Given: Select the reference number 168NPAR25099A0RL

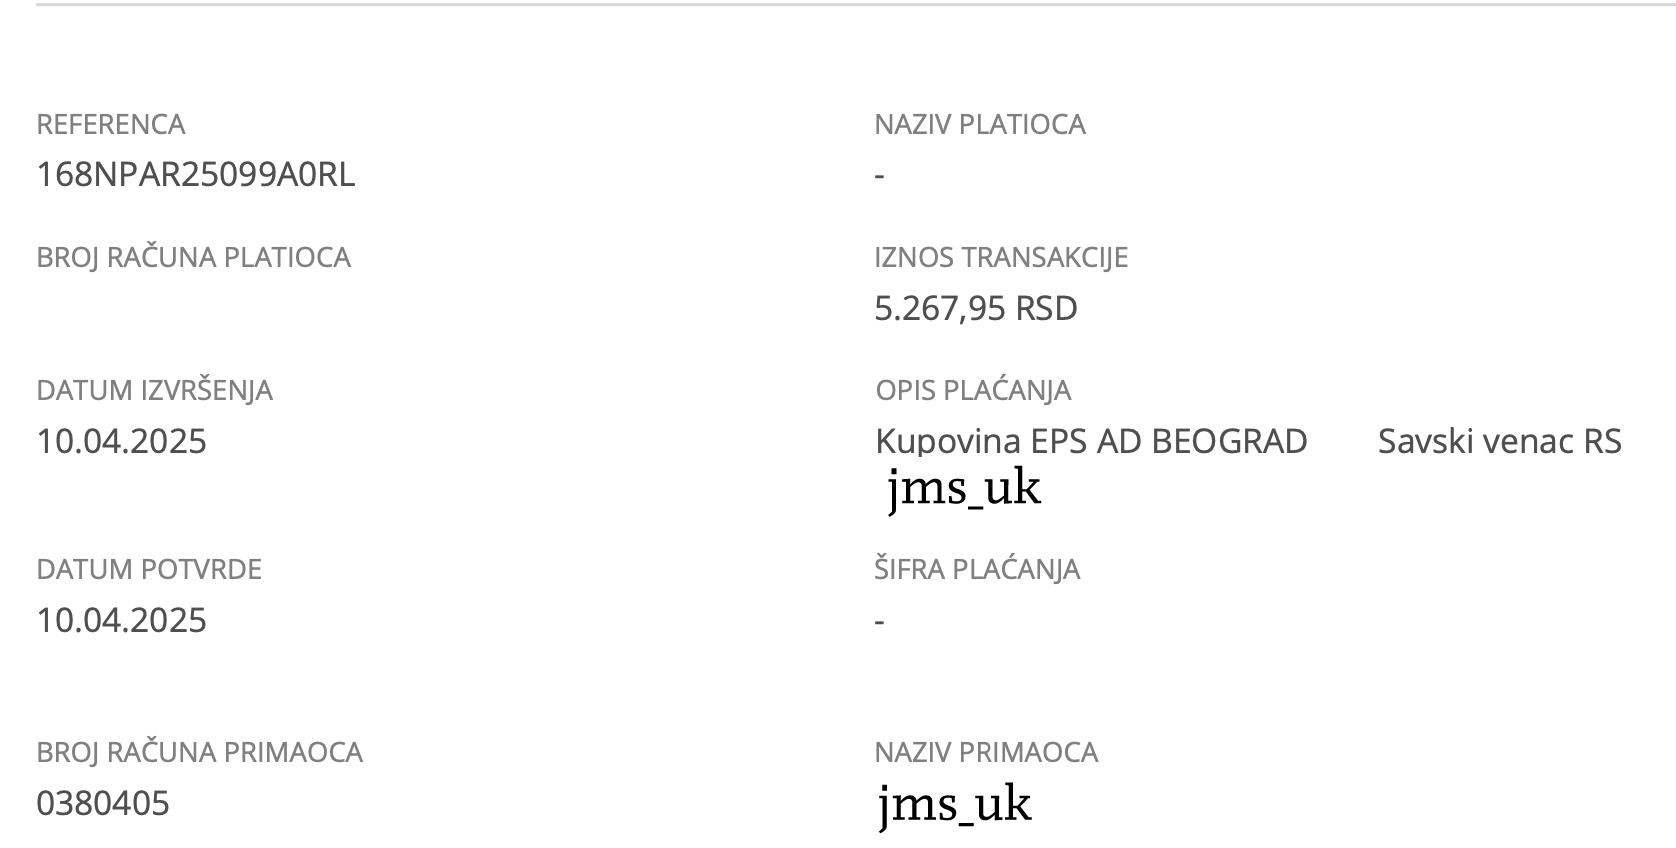Looking at the screenshot, I should pyautogui.click(x=196, y=175).
